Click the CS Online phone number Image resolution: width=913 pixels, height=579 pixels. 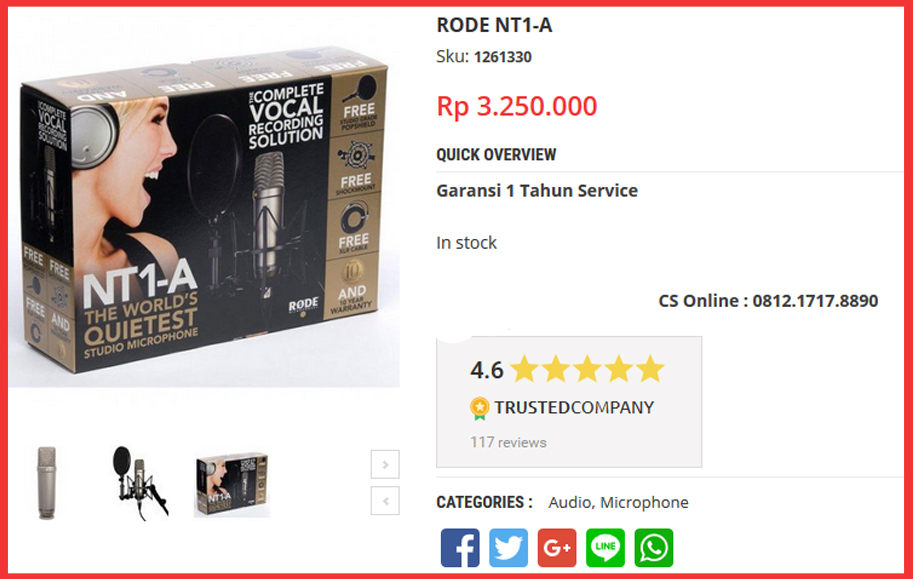click(x=815, y=301)
